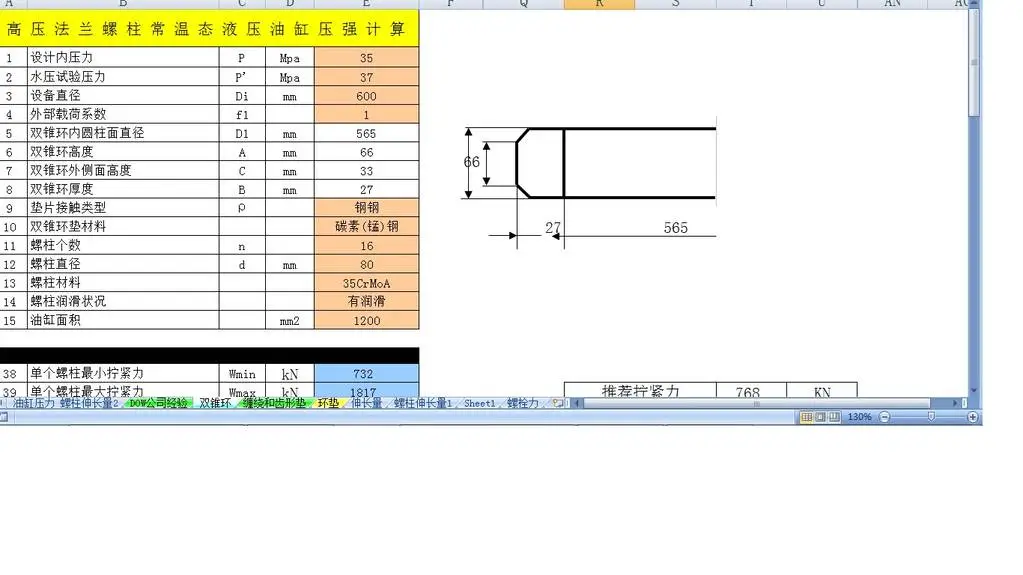The image size is (1023, 575).
Task: Select hydrostatic test pressure value 37
Action: coord(367,77)
